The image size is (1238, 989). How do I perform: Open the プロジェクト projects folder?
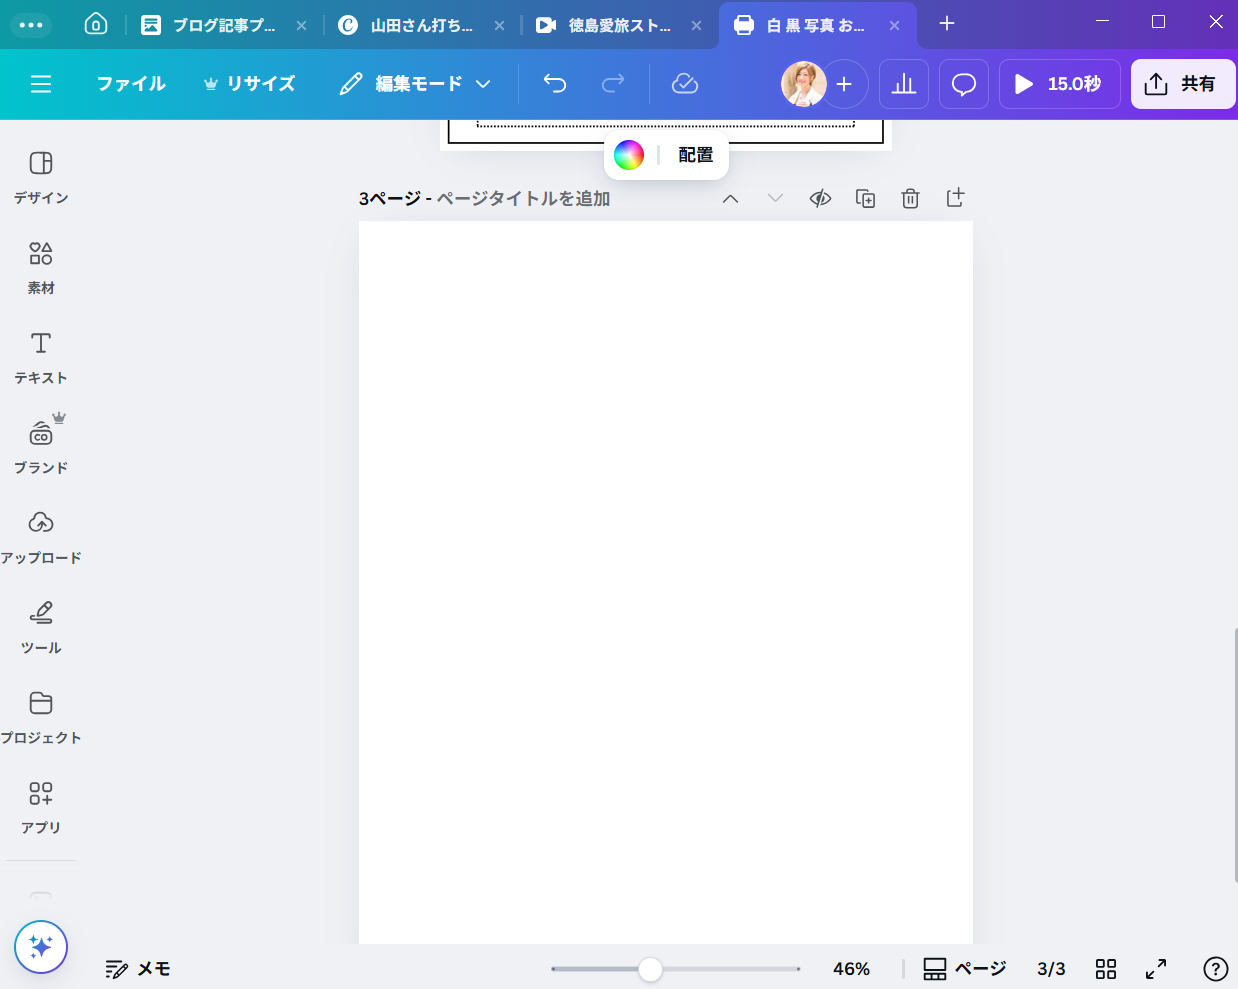(x=41, y=717)
